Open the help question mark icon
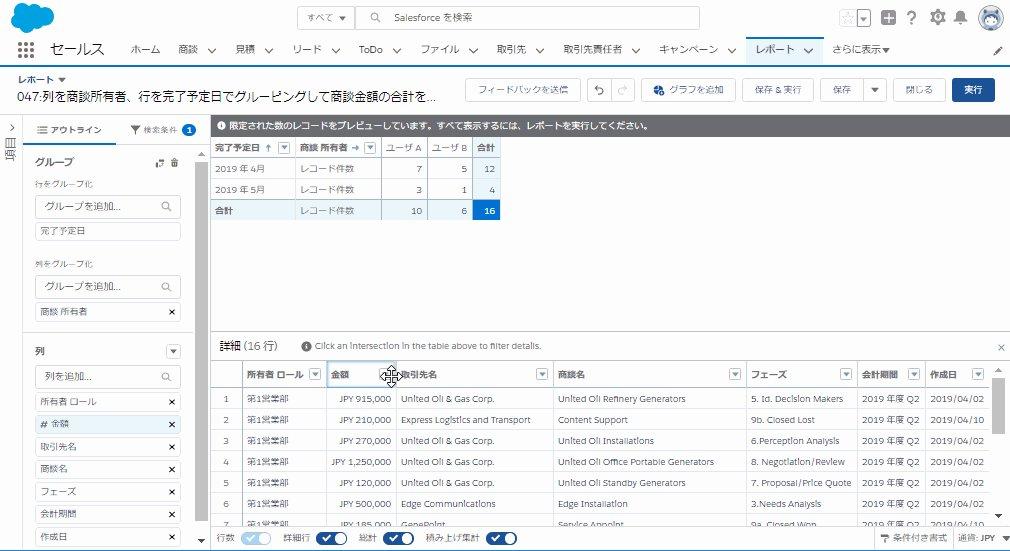 (x=911, y=18)
